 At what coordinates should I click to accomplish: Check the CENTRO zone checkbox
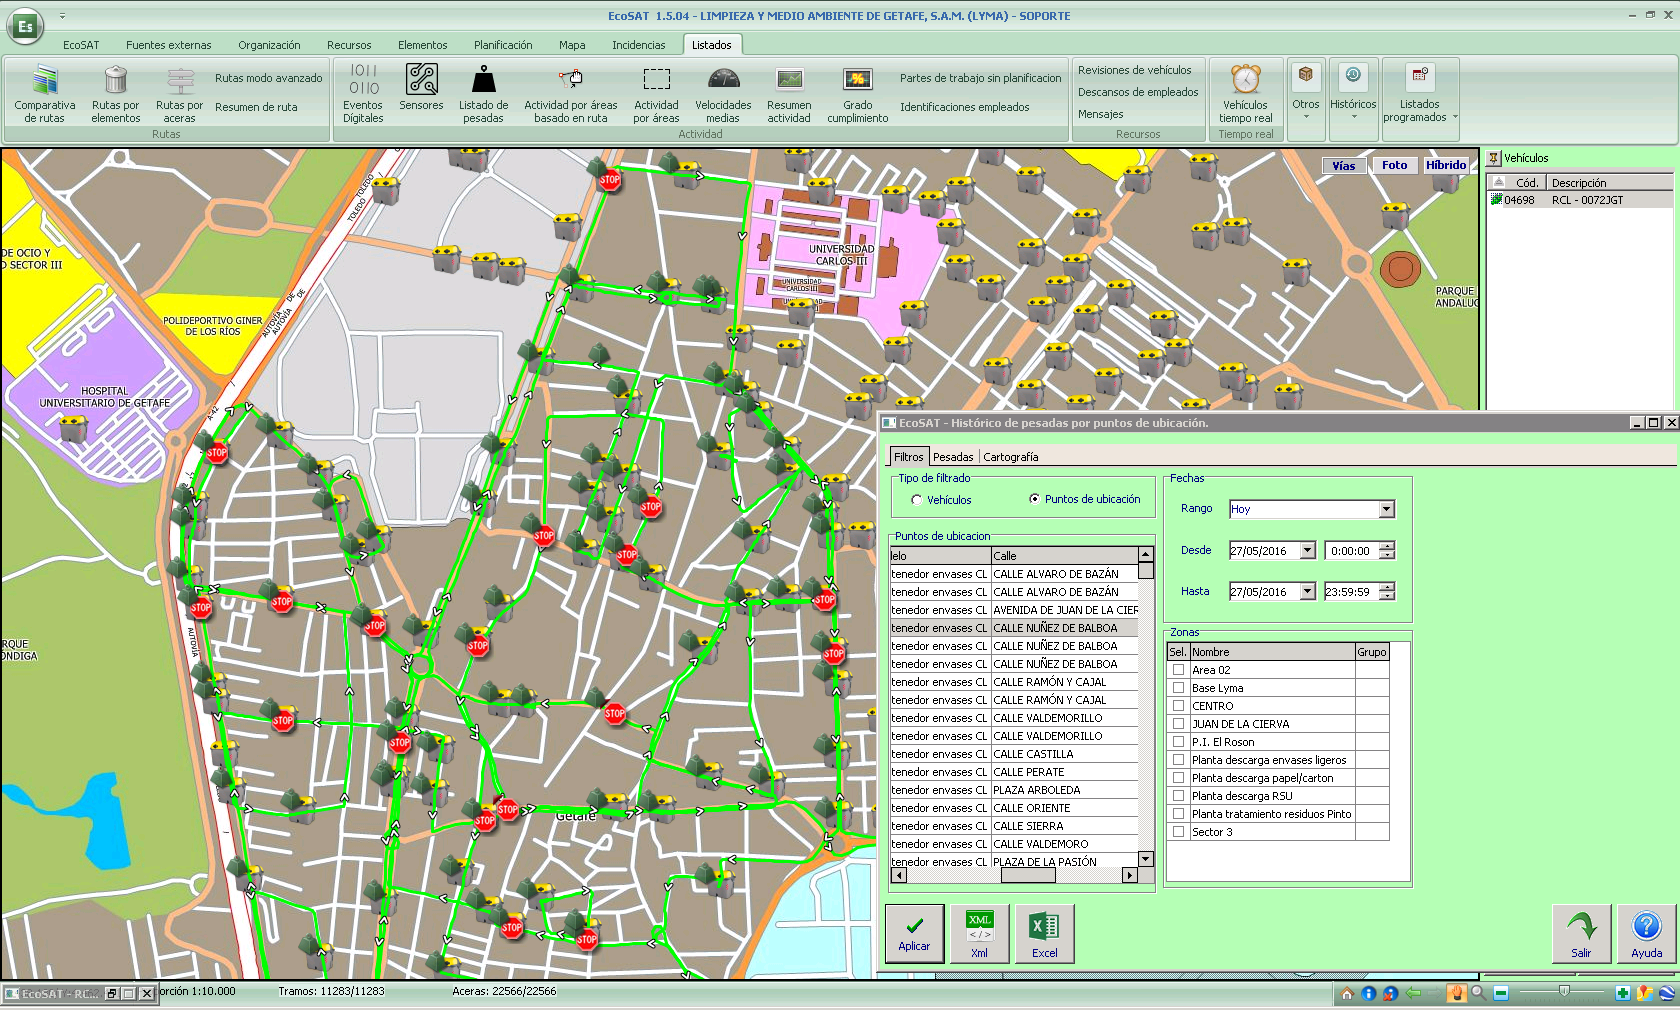[1179, 706]
